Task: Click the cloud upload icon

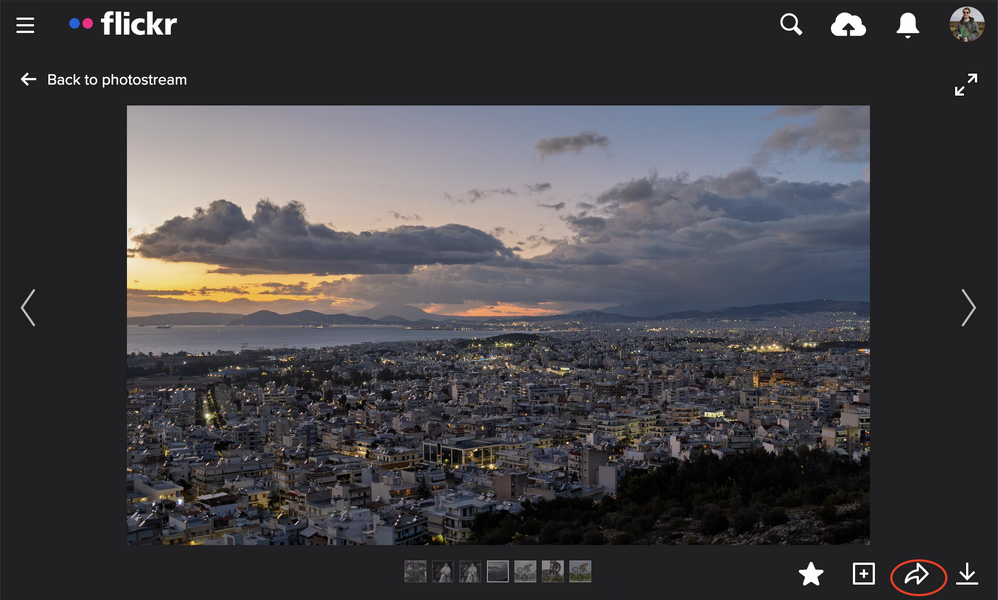Action: (848, 26)
